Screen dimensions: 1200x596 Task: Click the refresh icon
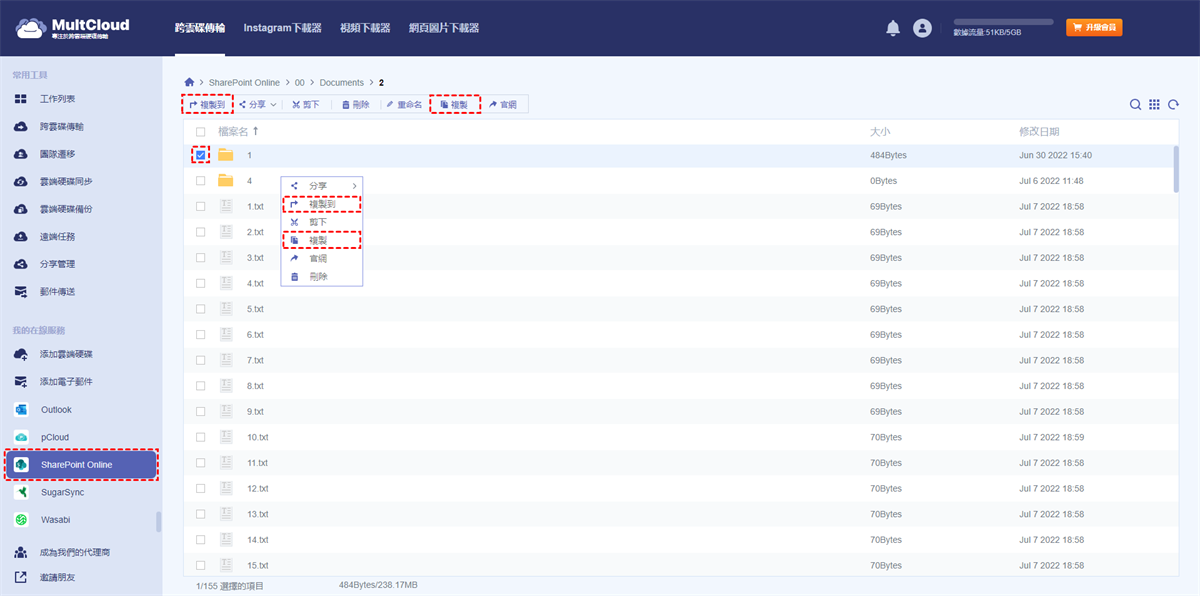click(1173, 104)
